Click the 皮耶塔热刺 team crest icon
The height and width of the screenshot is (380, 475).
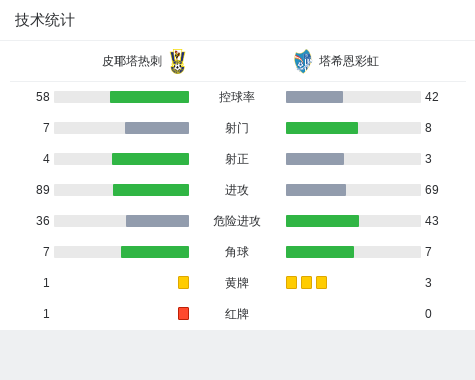point(178,61)
